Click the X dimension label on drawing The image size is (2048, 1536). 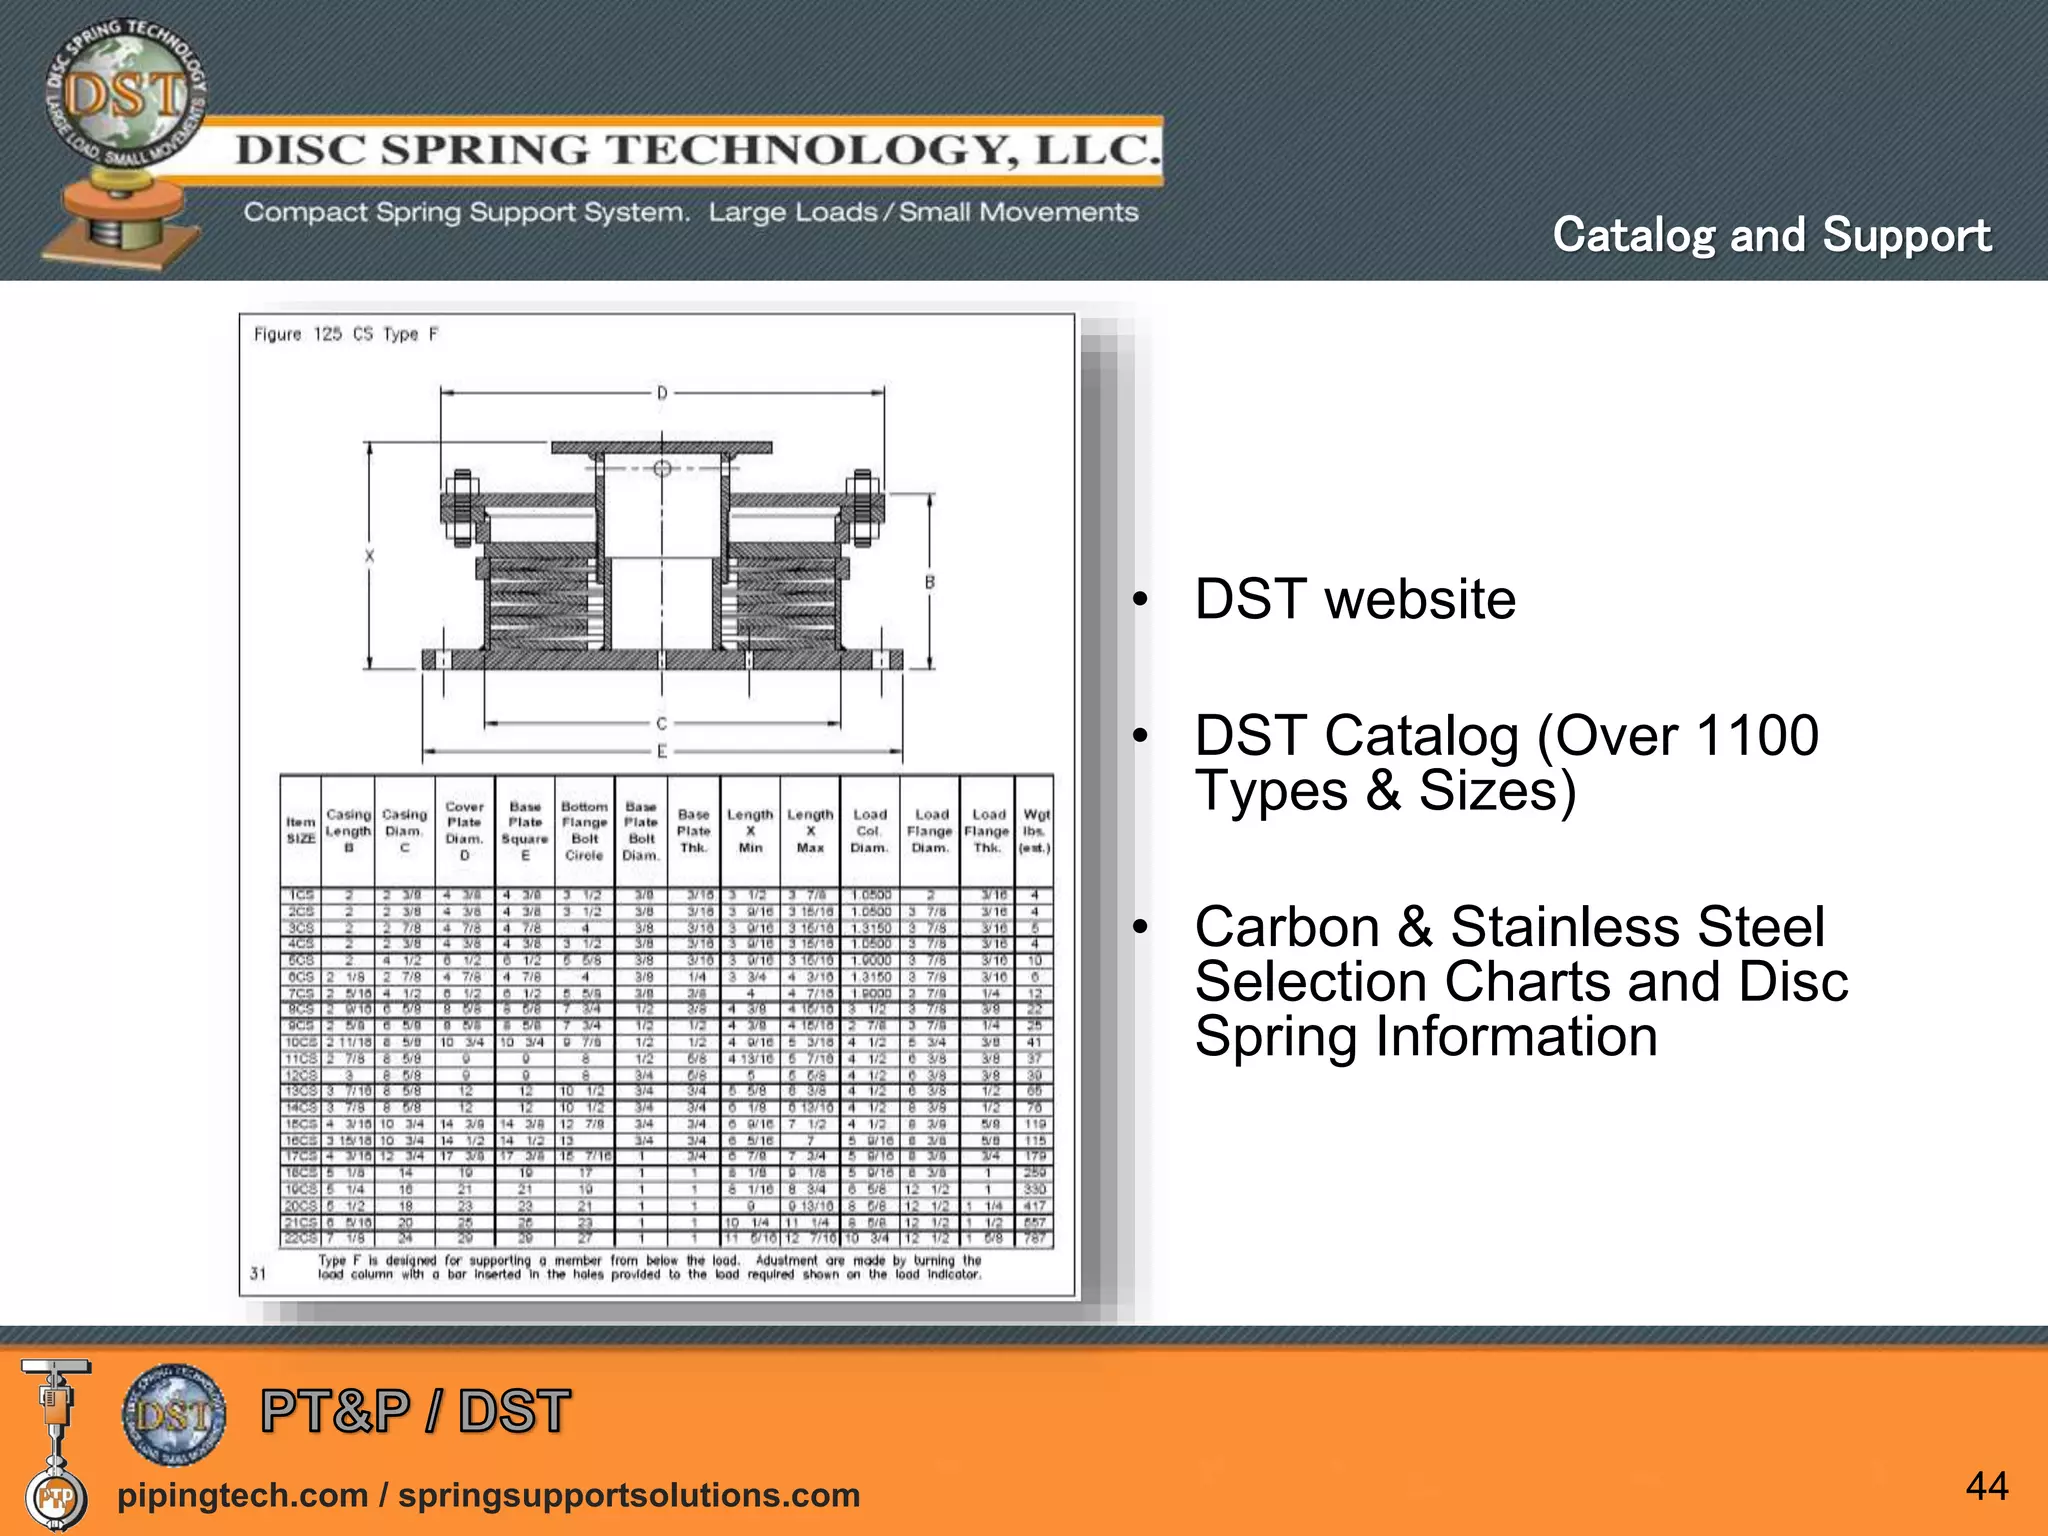tap(369, 556)
